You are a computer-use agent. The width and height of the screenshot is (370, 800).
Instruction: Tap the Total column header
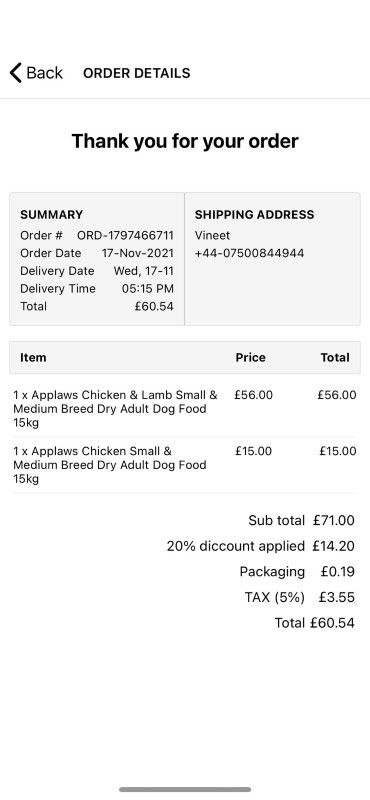(x=335, y=358)
